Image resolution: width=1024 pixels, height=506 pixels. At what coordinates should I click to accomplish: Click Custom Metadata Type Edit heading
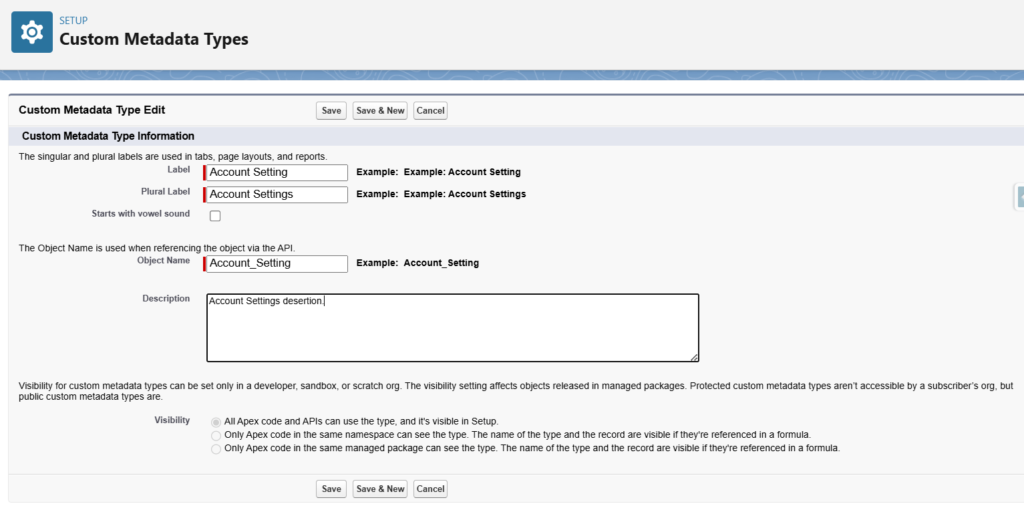pos(92,110)
